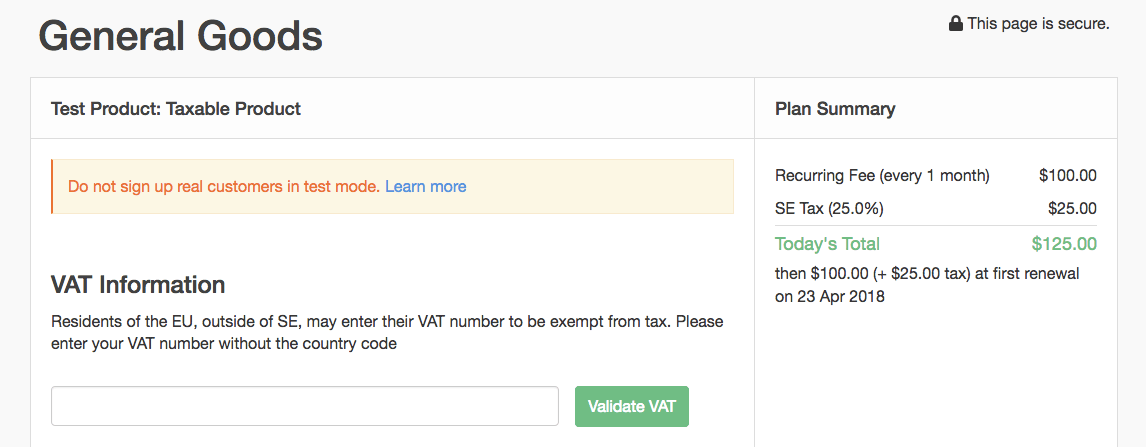Click the Recurring Fee line label
The width and height of the screenshot is (1146, 447).
pos(882,176)
